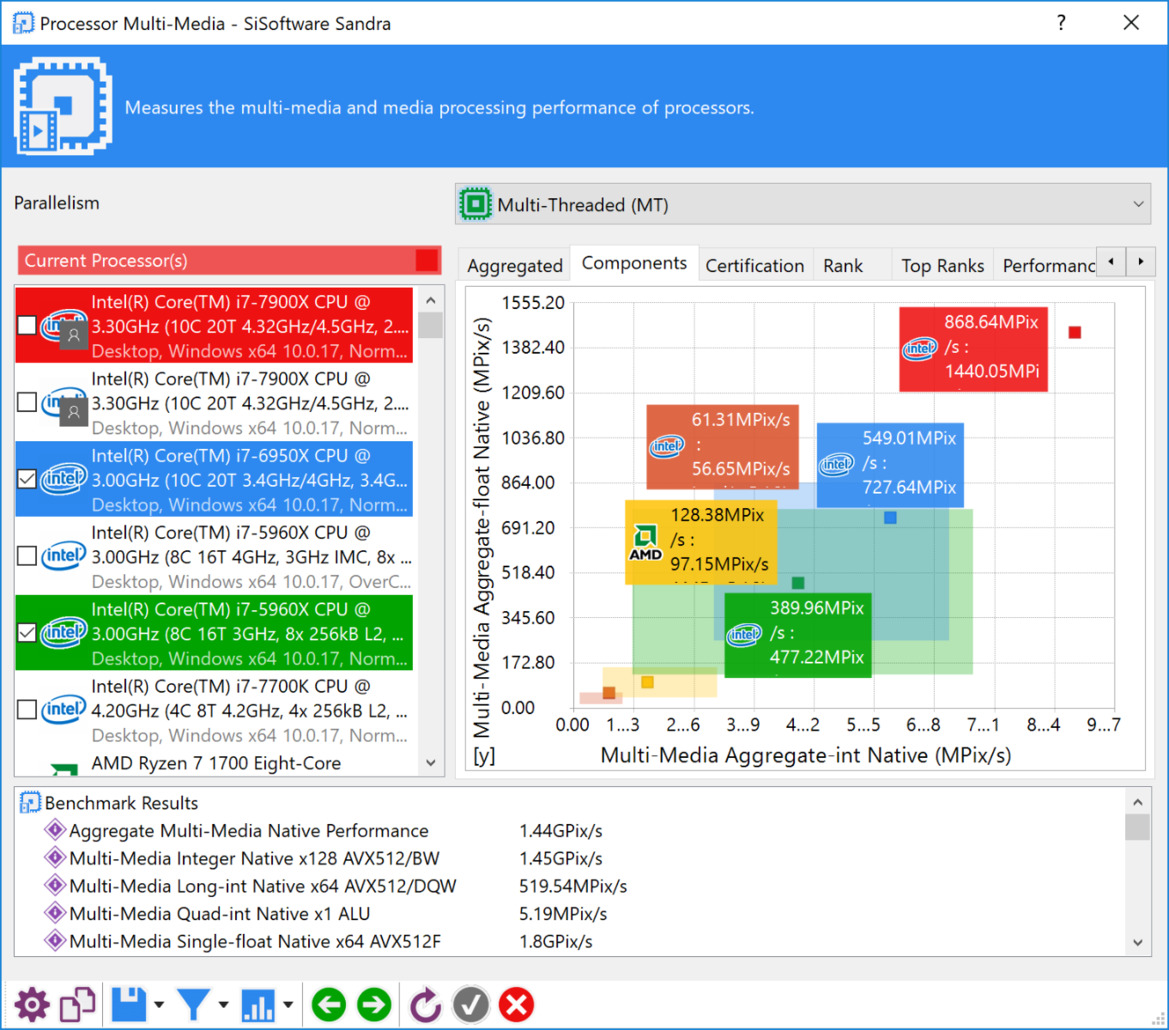
Task: Click the 5.19MPix/s Quad-int result value
Action: (x=563, y=914)
